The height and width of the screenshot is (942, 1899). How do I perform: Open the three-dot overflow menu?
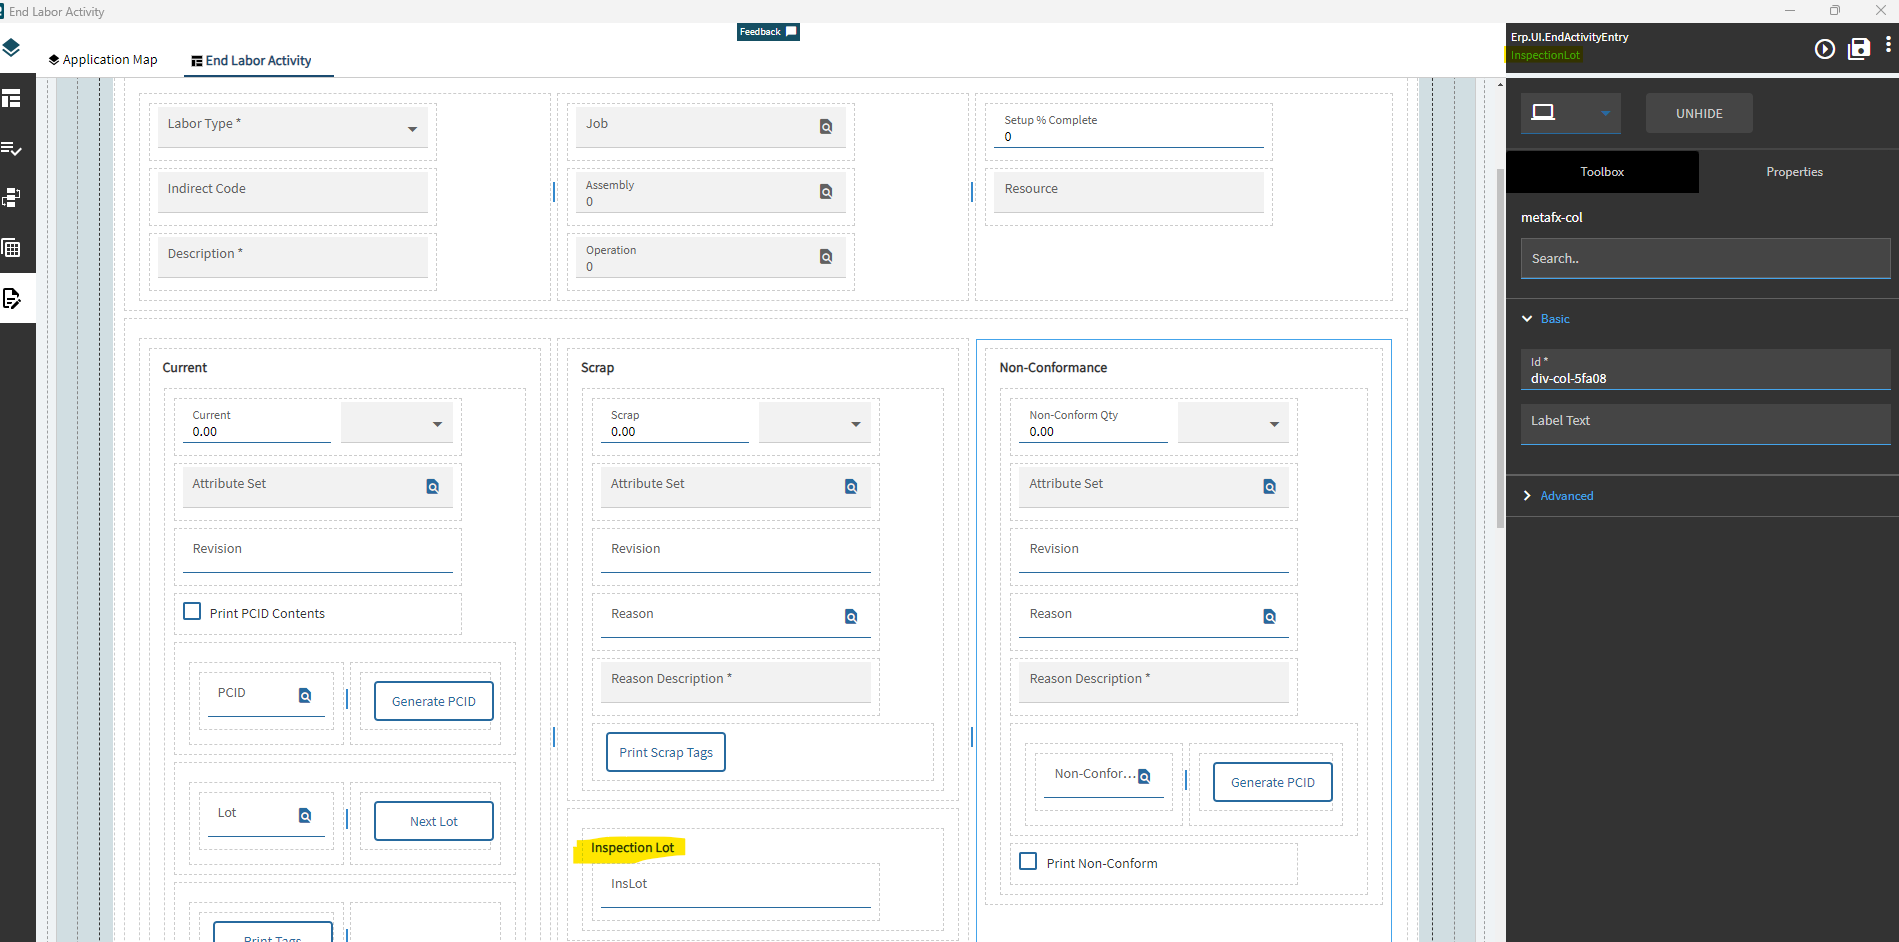point(1888,45)
